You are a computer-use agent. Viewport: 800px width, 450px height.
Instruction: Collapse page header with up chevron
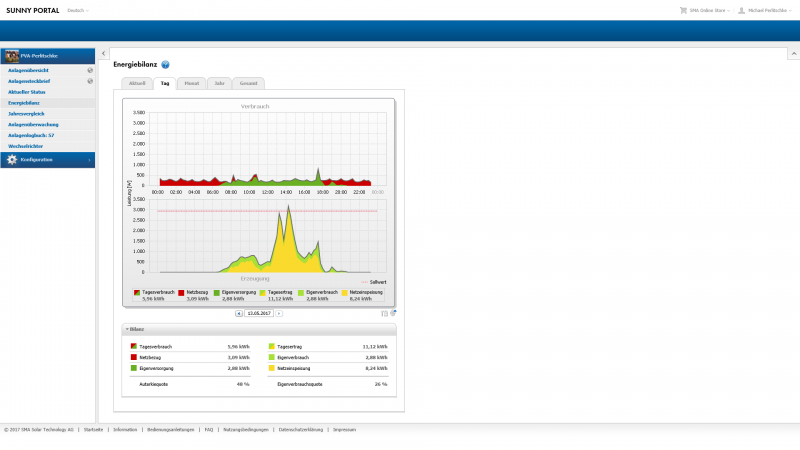(794, 54)
